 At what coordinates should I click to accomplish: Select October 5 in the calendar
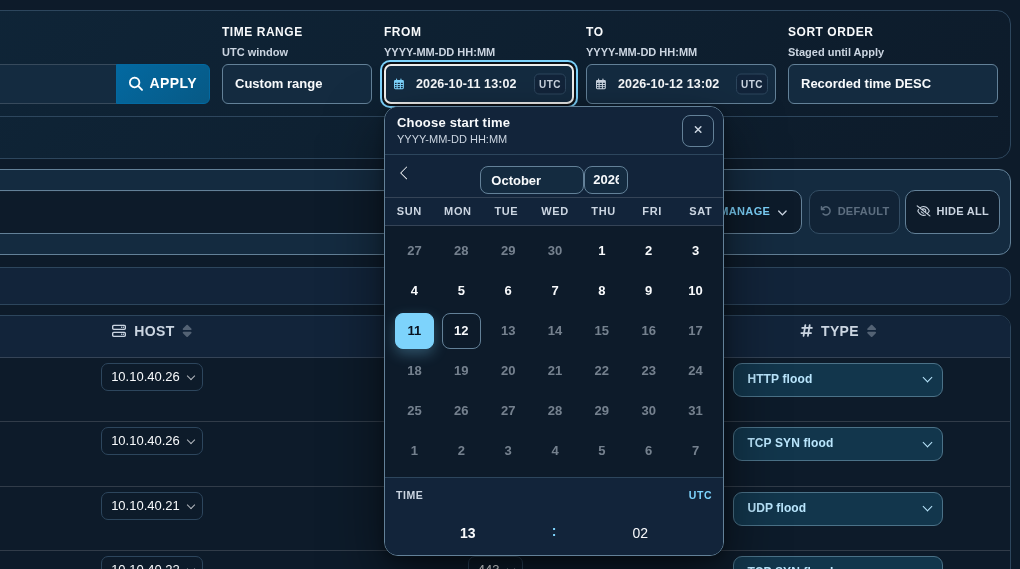tap(461, 291)
